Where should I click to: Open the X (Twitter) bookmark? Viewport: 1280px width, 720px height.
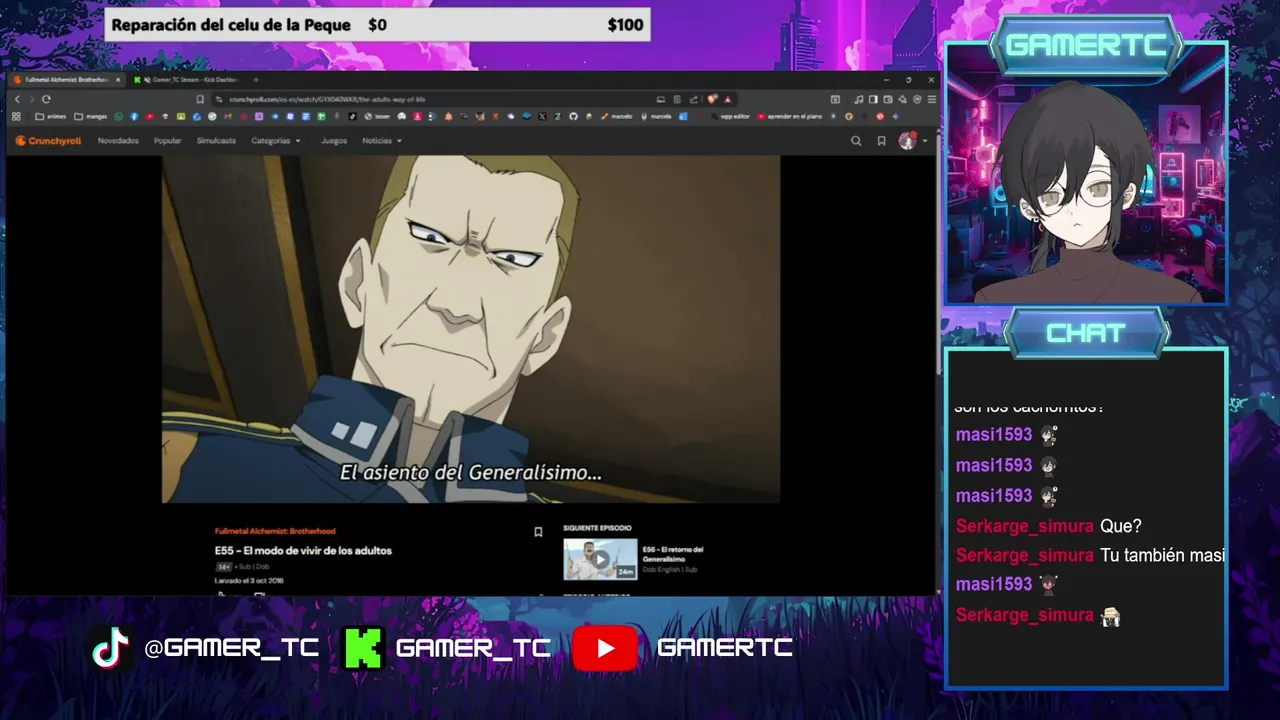tap(542, 116)
